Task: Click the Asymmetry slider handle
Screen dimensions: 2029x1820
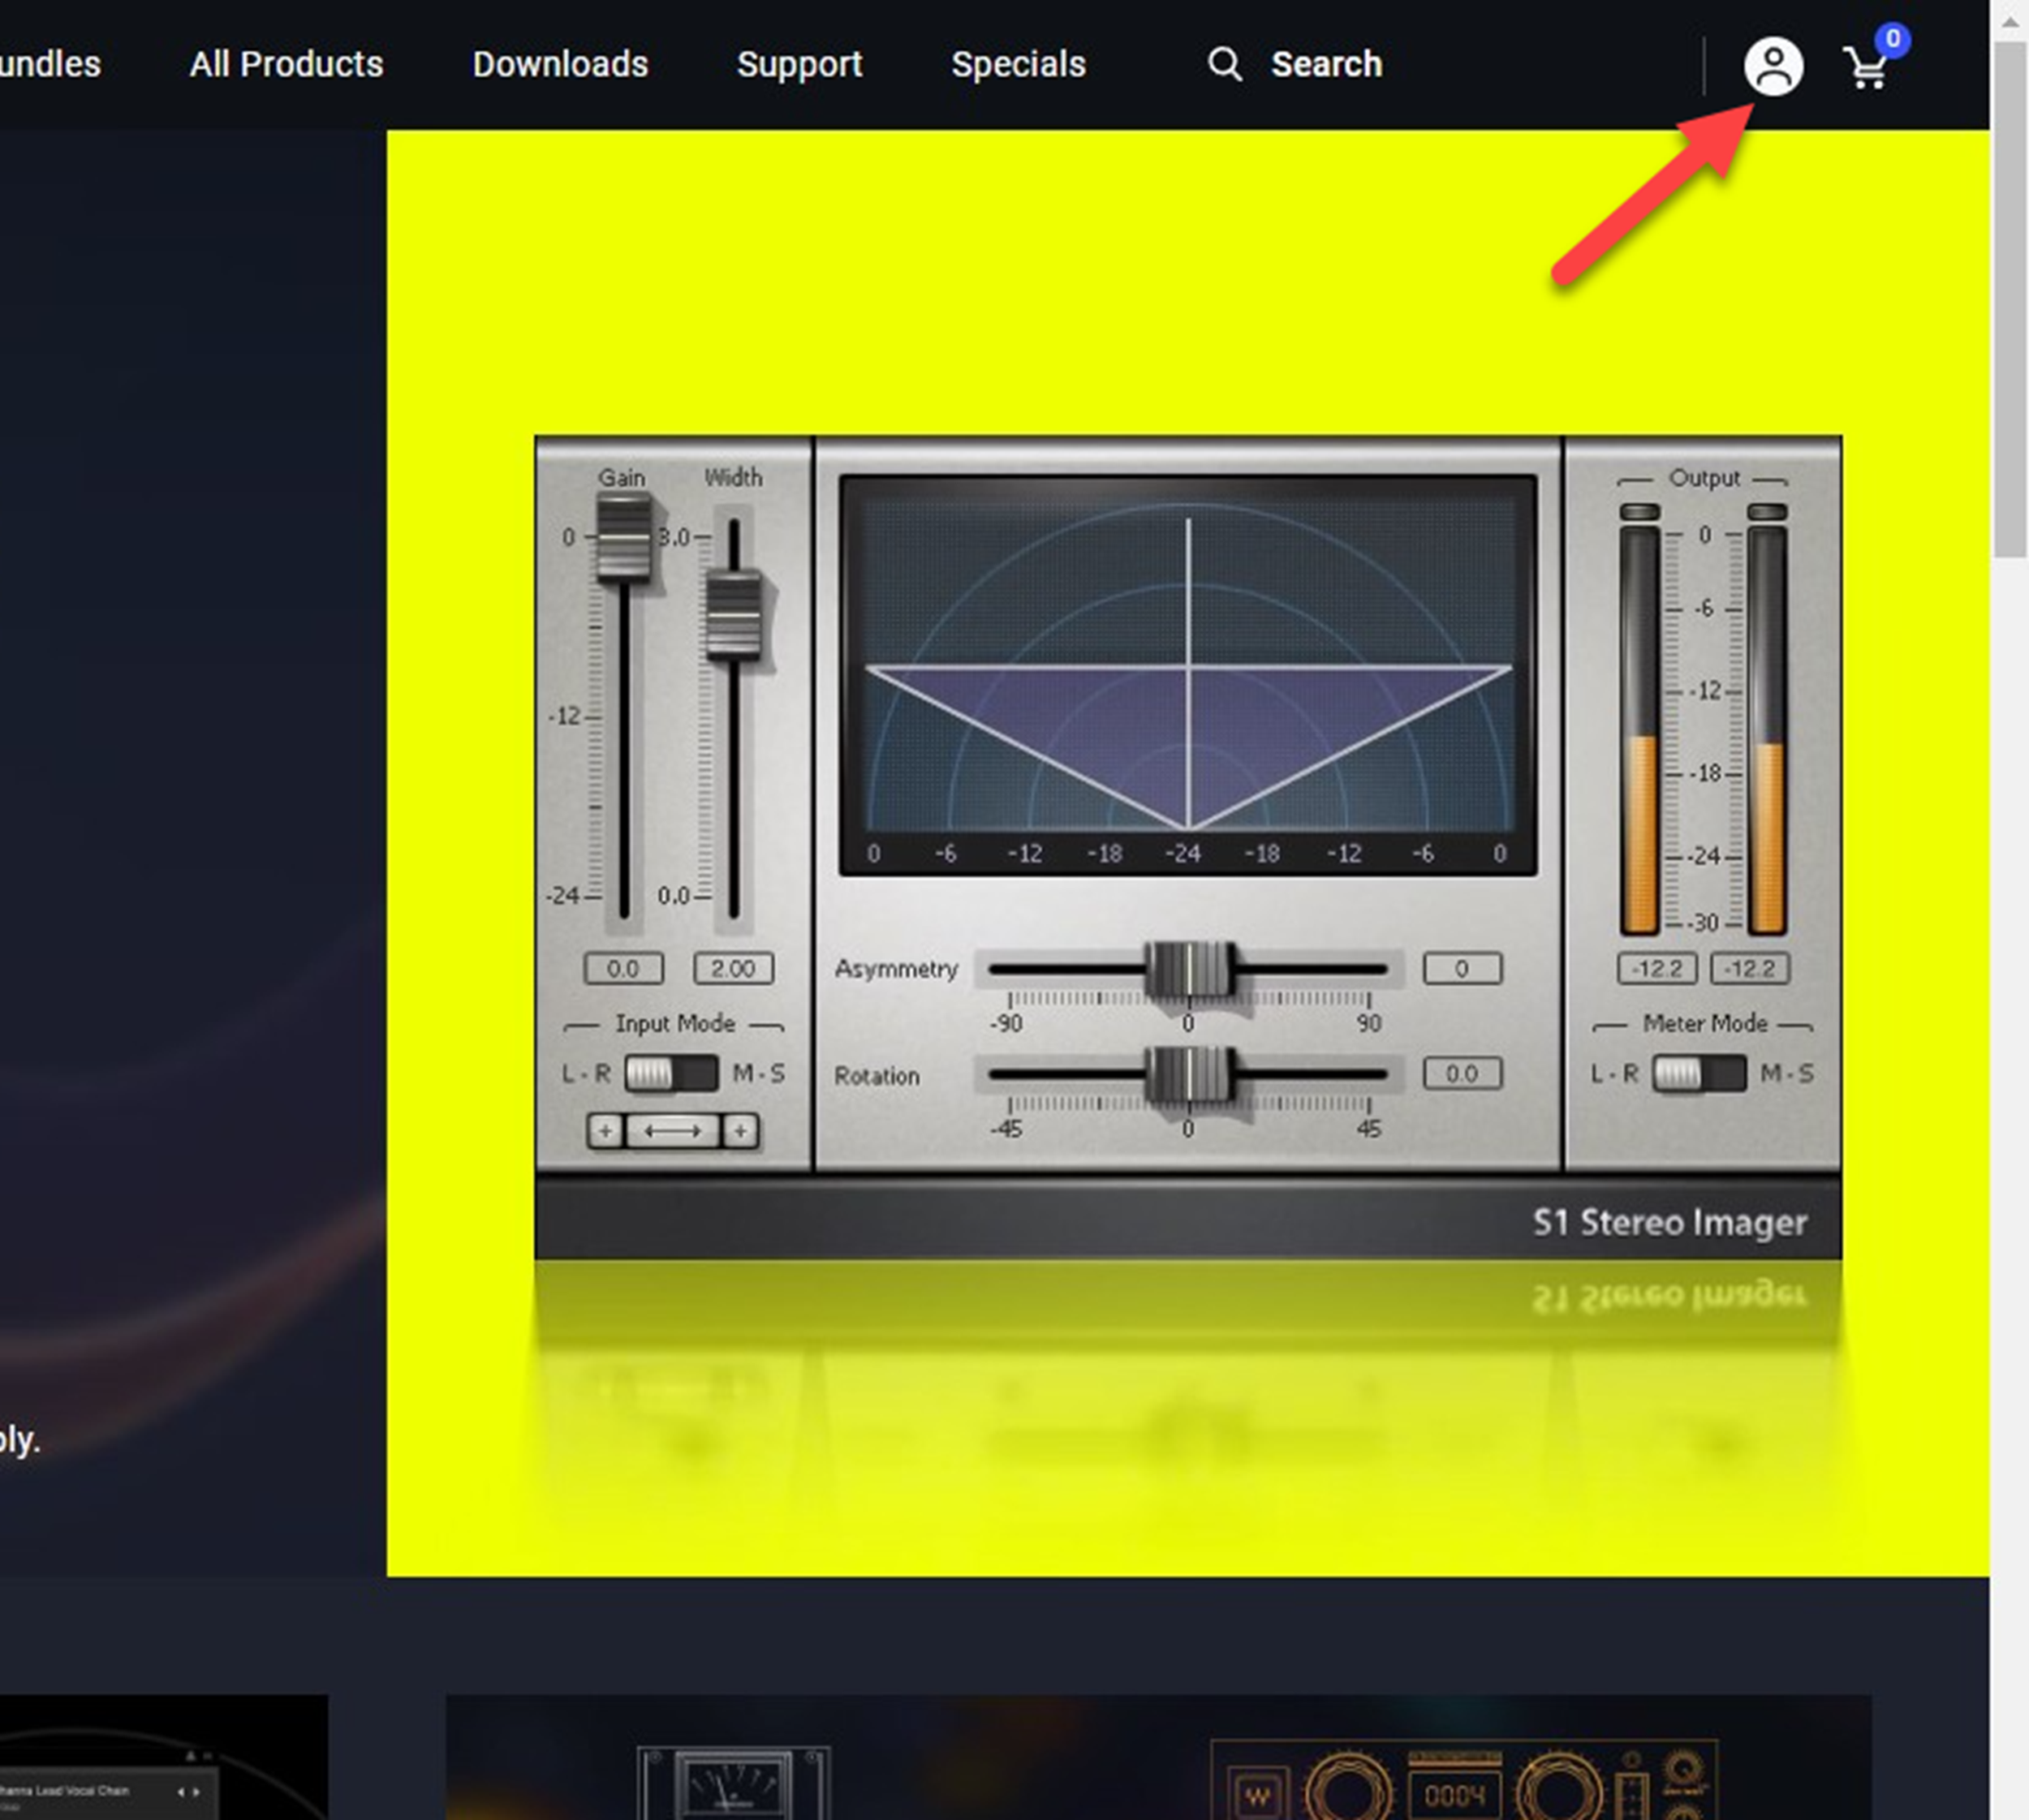Action: tap(1189, 969)
